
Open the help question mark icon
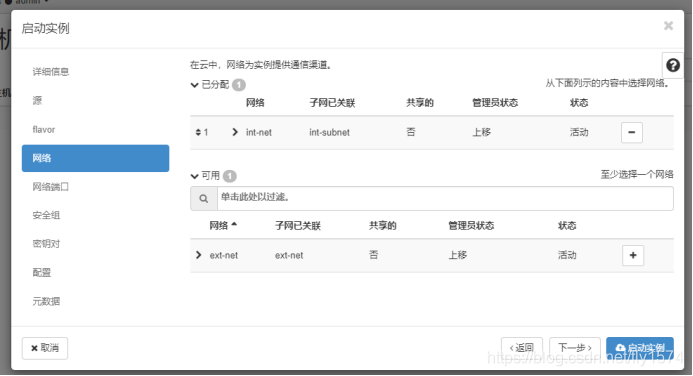673,65
